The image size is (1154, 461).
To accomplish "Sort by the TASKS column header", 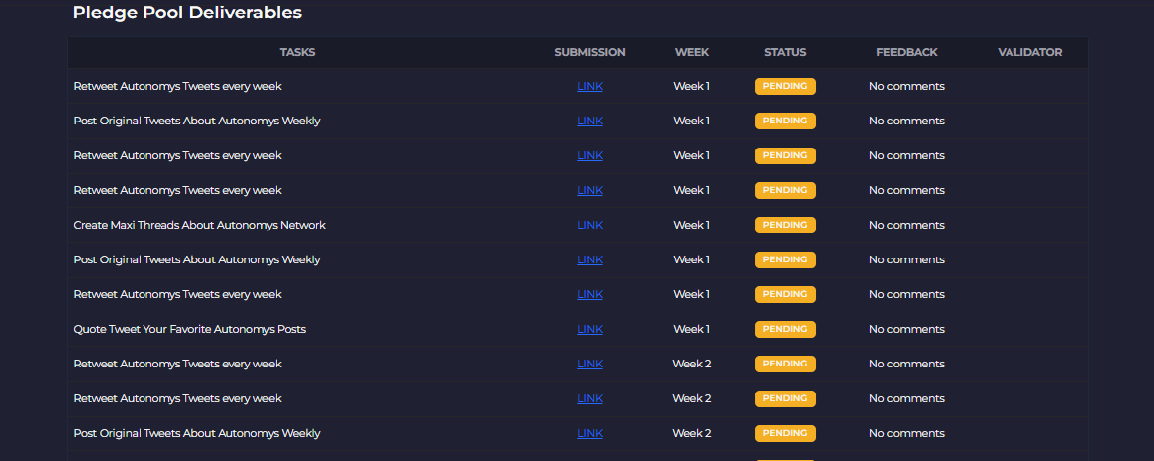I will 297,52.
